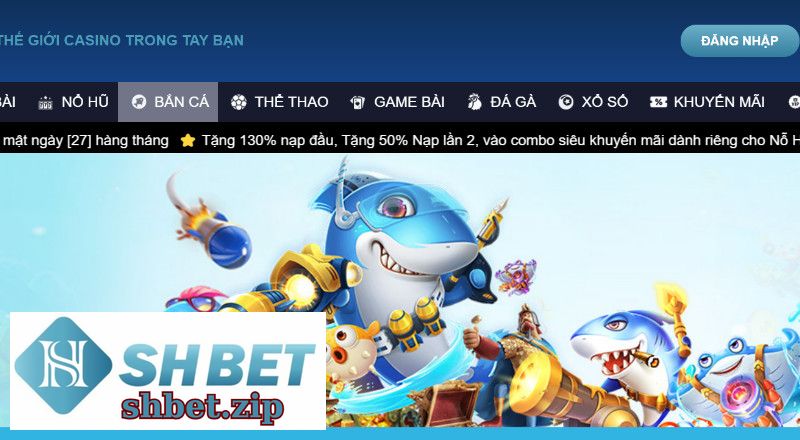Click the slot machine icon beside NỔ HŨ
The height and width of the screenshot is (440, 800).
pos(45,103)
